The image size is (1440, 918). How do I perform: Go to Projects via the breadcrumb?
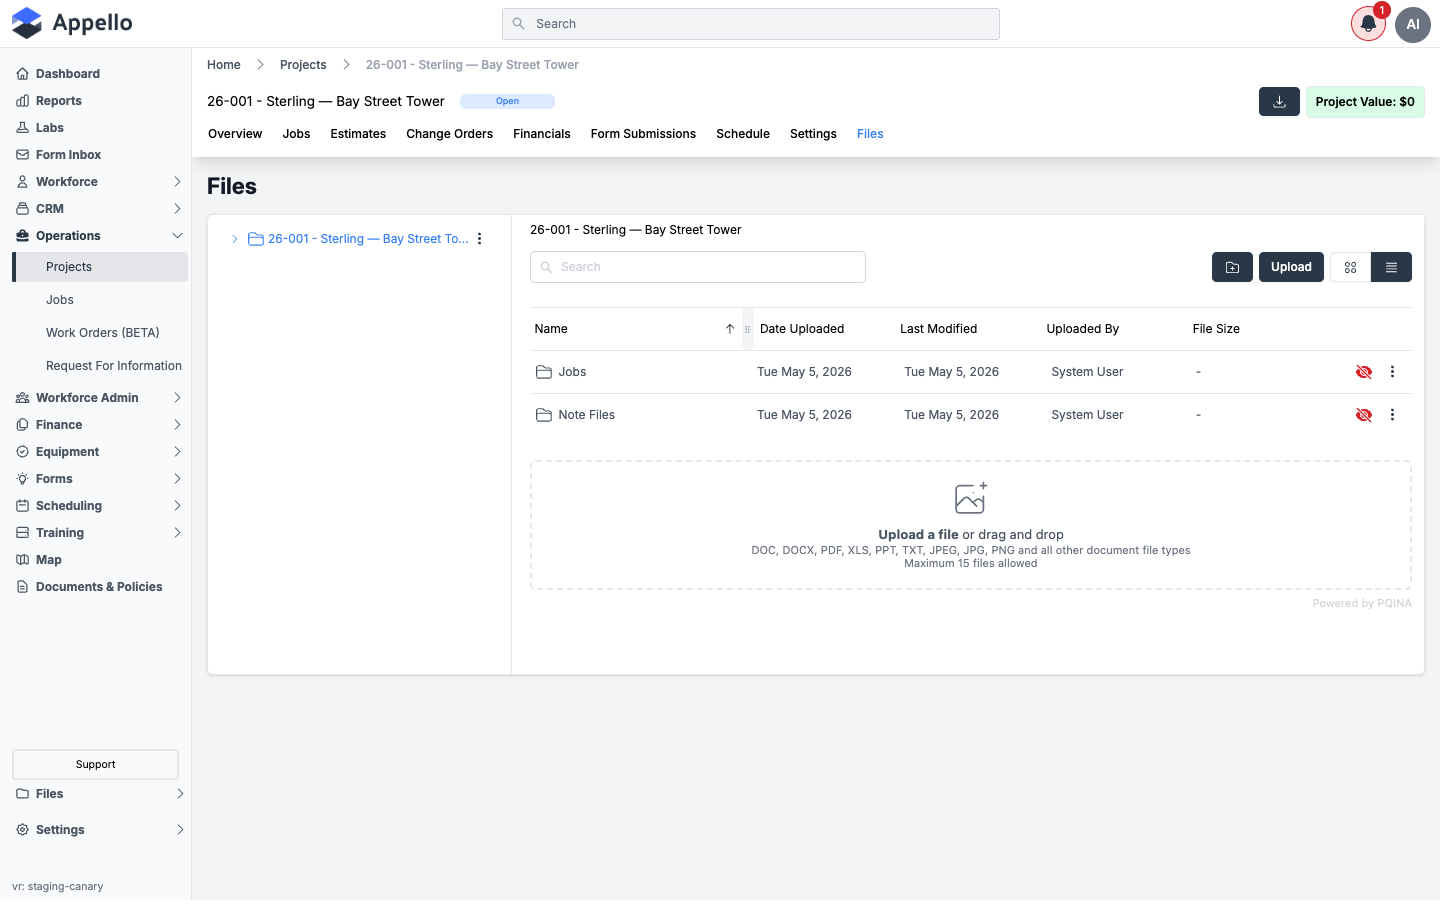(x=303, y=65)
